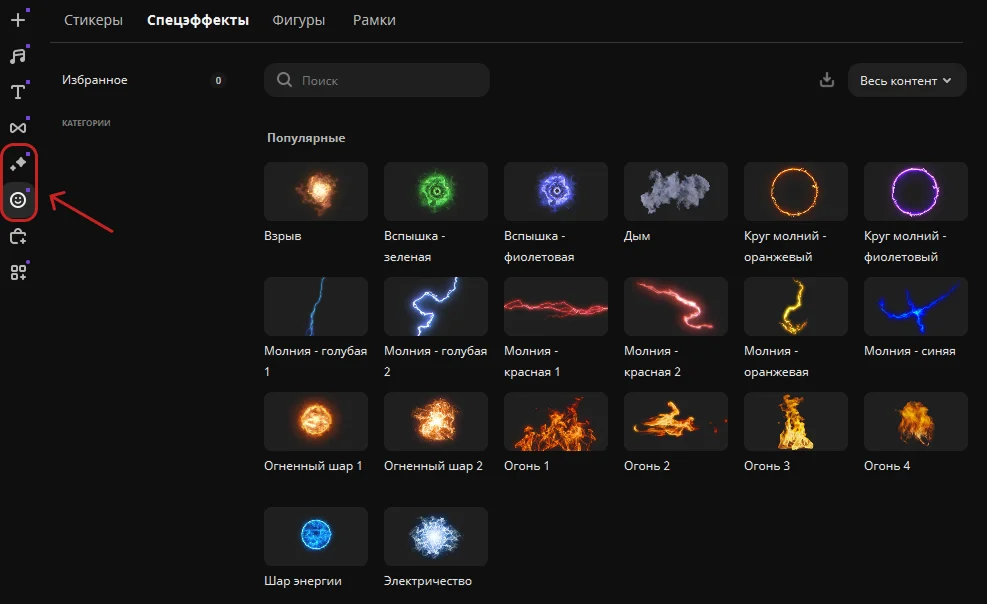This screenshot has width=987, height=604.
Task: Select the Дым smoke effect thumbnail
Action: [x=675, y=191]
